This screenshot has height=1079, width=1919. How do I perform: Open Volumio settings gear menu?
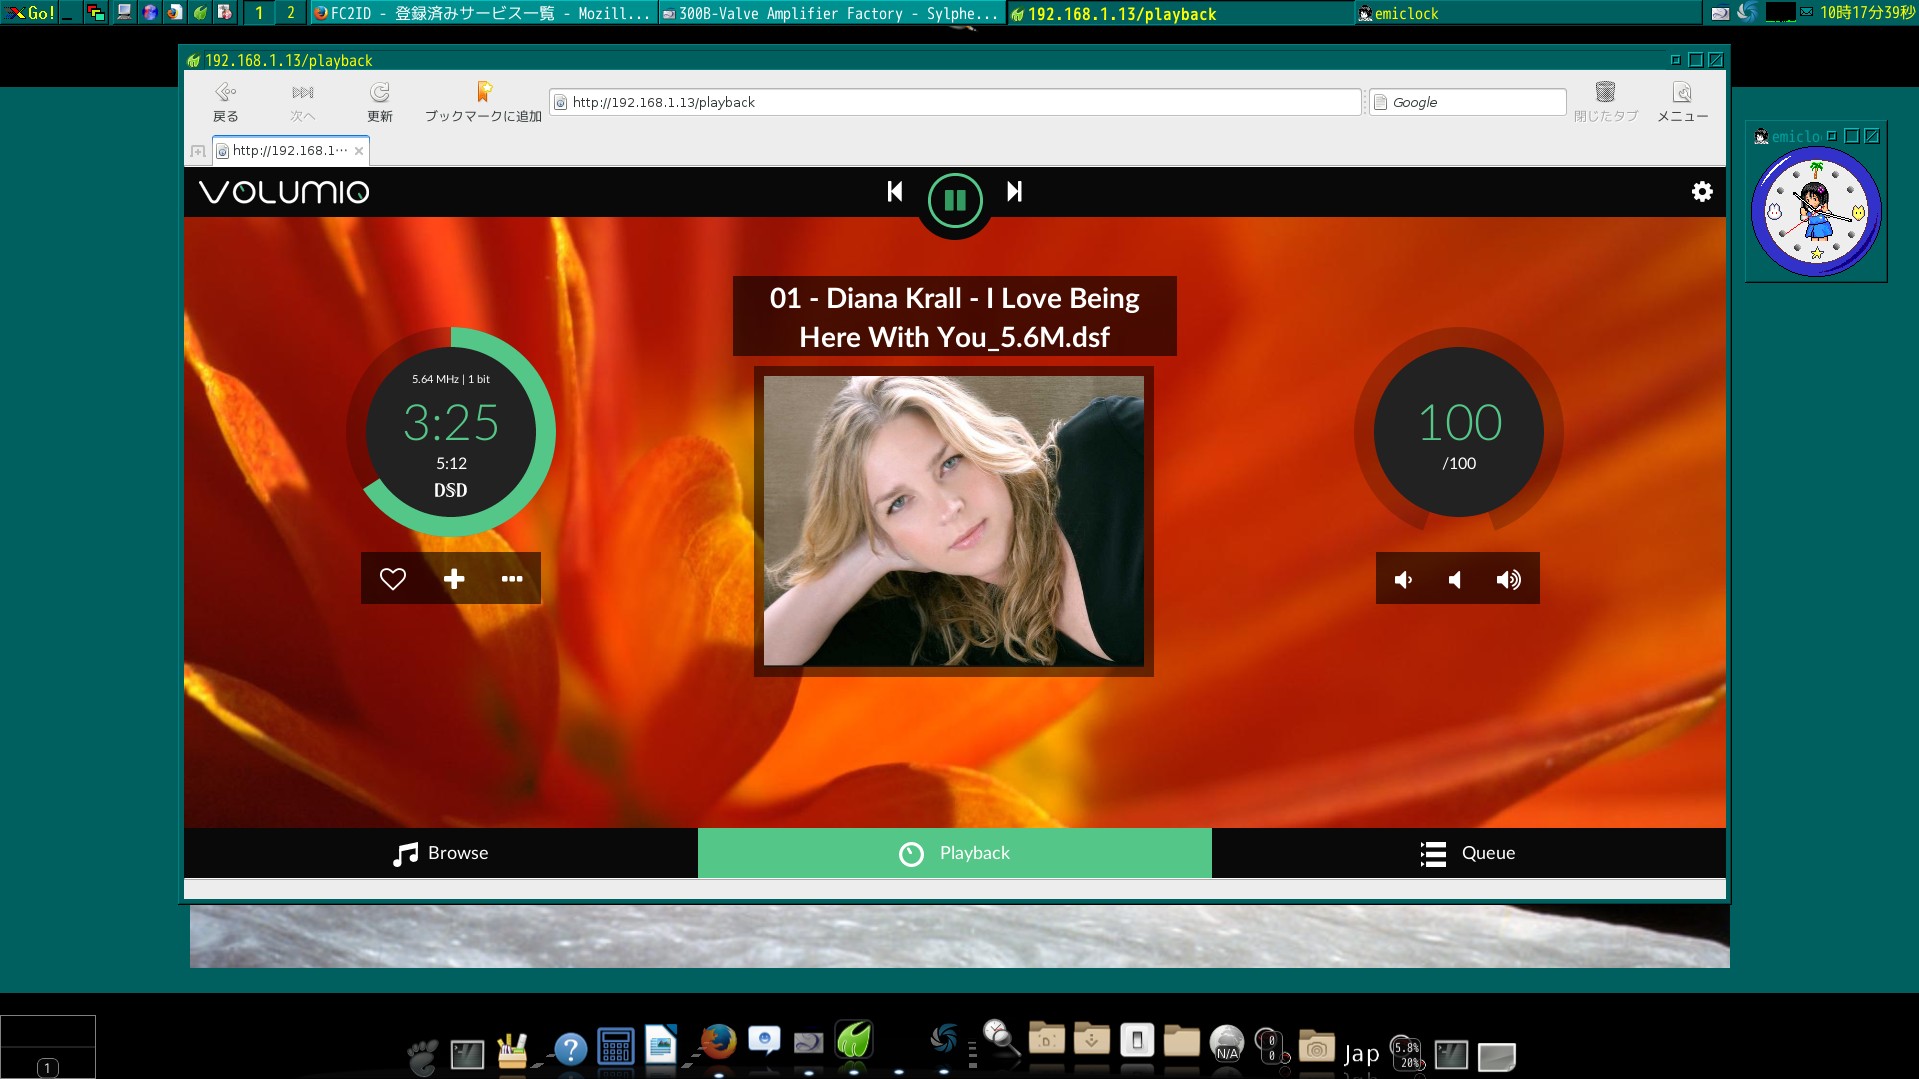1701,192
